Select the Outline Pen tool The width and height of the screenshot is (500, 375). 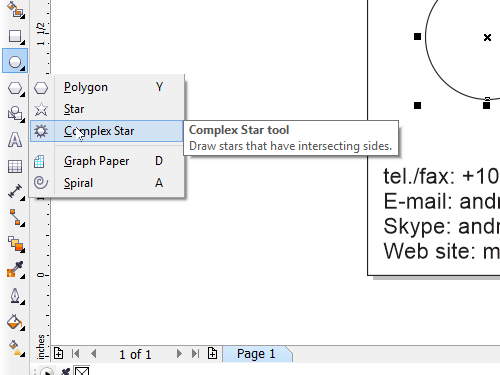point(15,295)
